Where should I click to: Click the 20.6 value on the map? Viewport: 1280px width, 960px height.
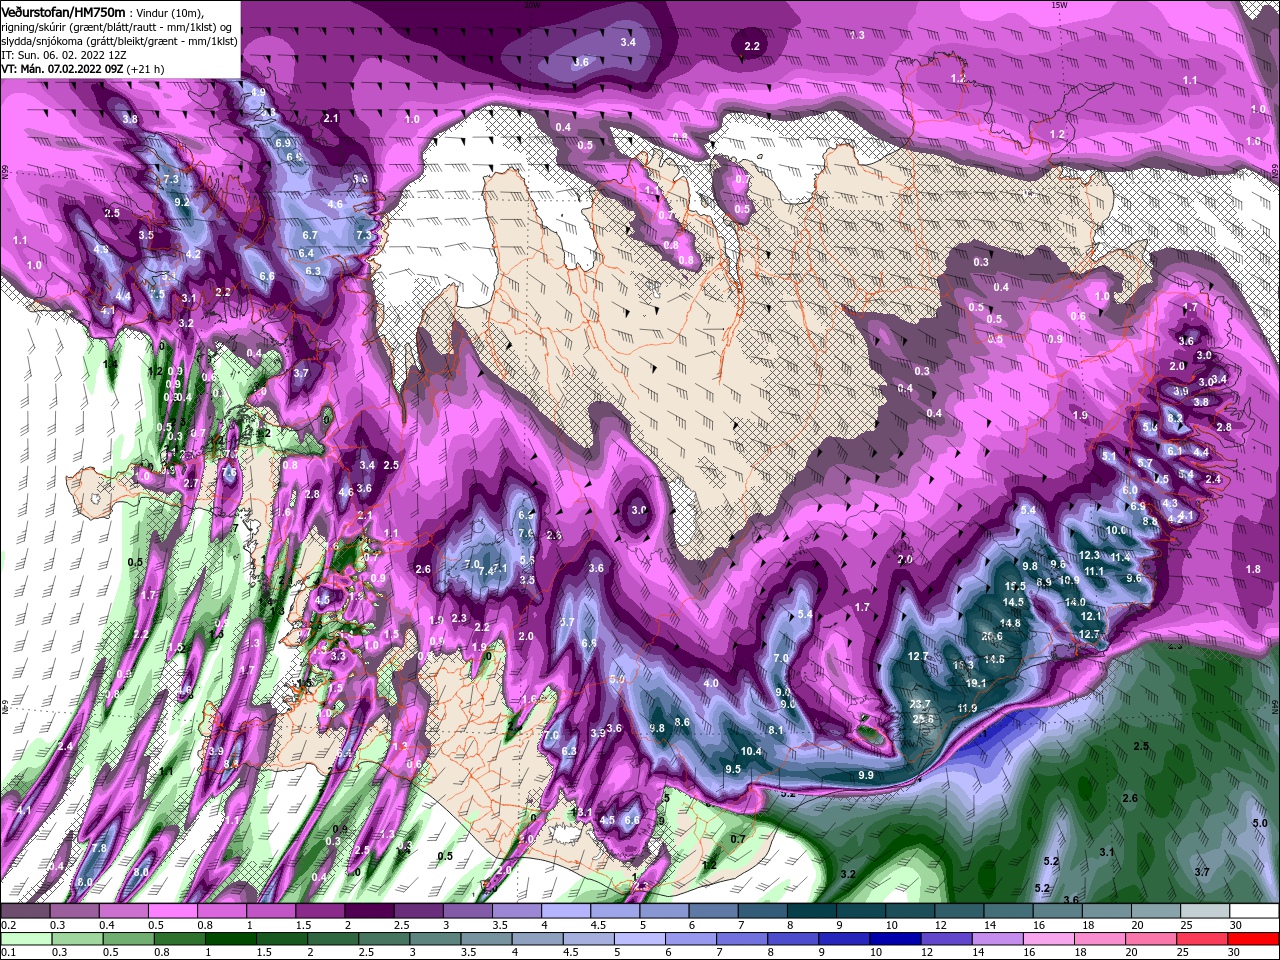[x=992, y=636]
